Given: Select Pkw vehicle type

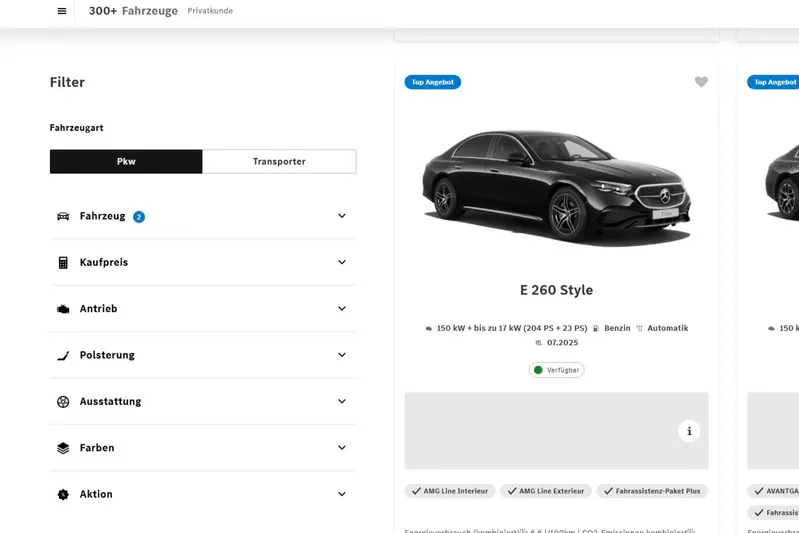Looking at the screenshot, I should [126, 162].
